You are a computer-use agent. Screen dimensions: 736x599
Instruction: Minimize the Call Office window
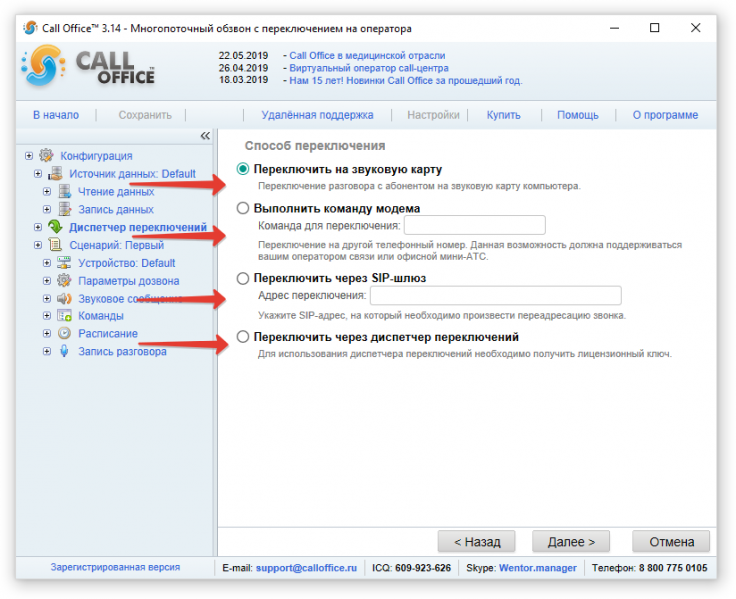coord(614,28)
